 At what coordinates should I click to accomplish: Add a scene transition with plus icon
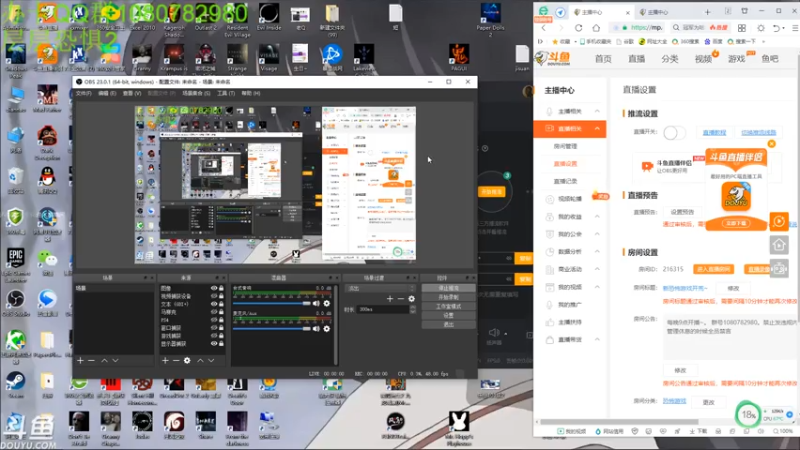click(x=390, y=299)
